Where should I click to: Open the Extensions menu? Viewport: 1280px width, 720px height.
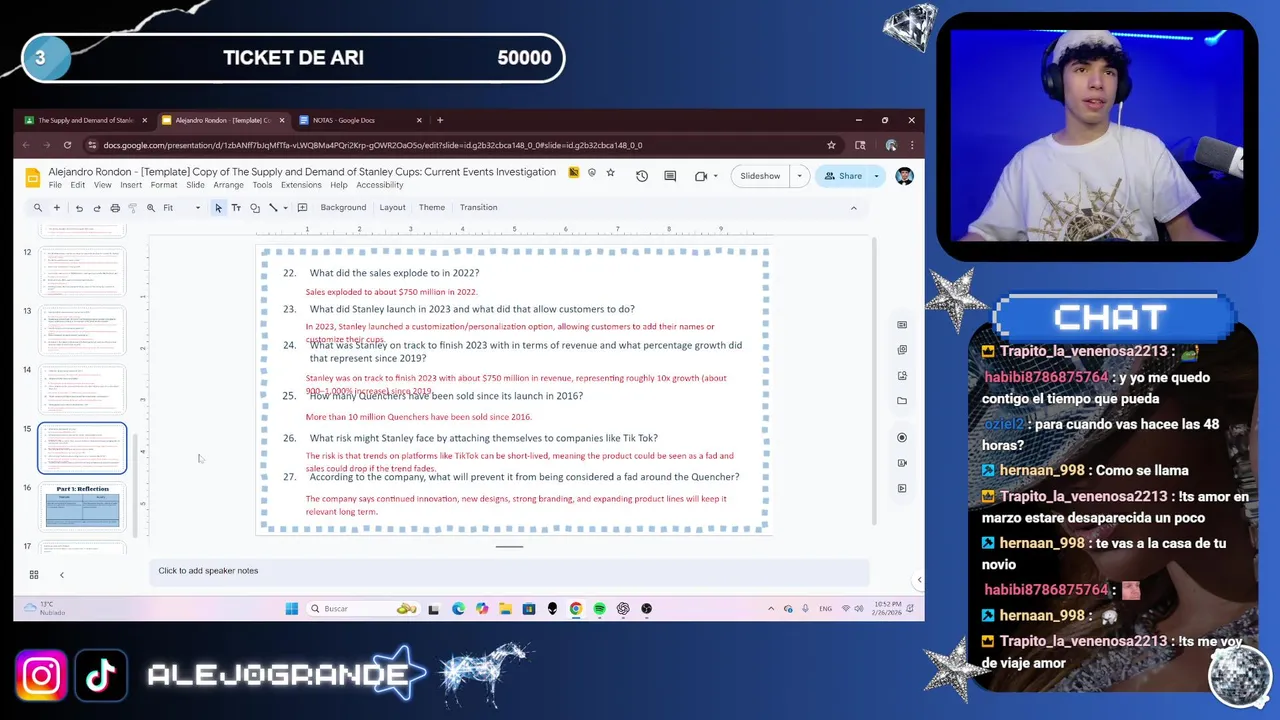[x=301, y=185]
